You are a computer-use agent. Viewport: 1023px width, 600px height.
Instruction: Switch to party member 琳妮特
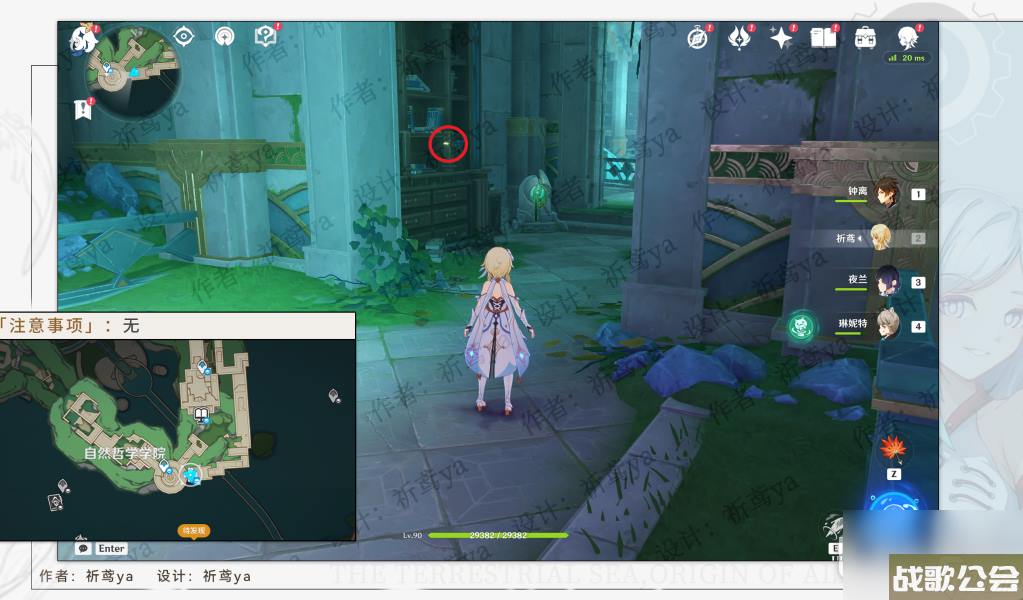point(886,324)
